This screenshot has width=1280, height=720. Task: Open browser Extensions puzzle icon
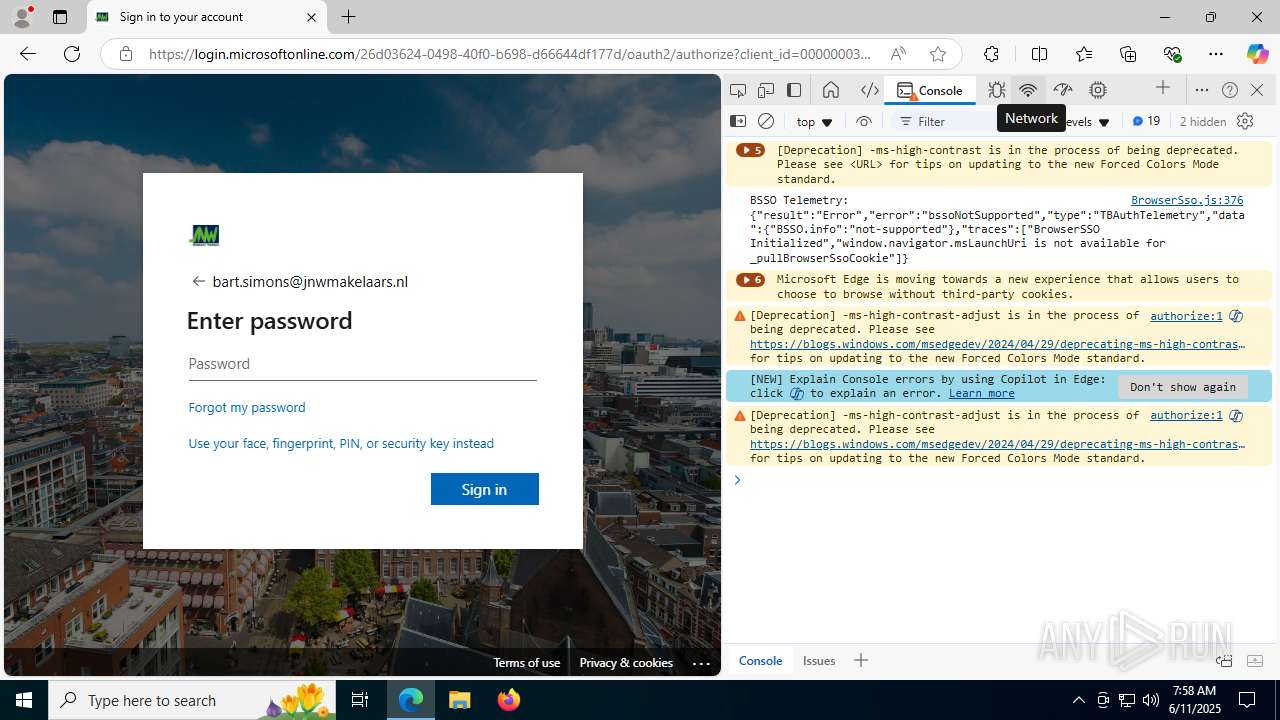tap(991, 54)
